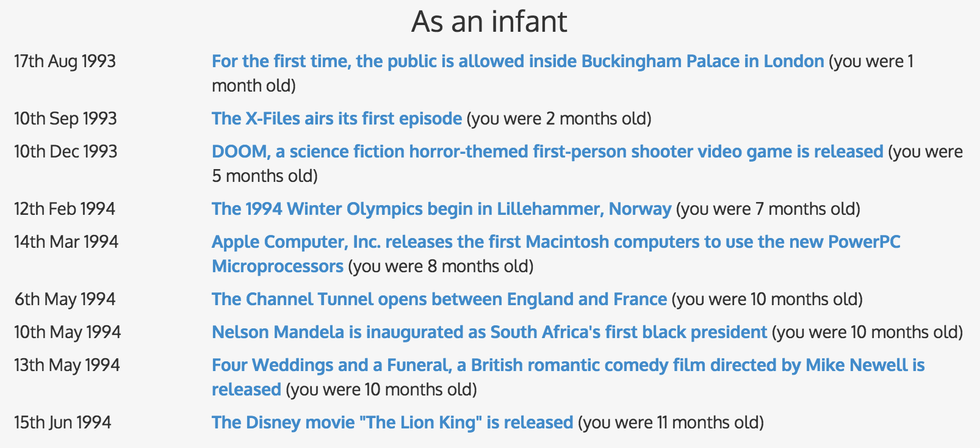980x448 pixels.
Task: Select the 14th Mar 1994 date text
Action: [x=66, y=242]
